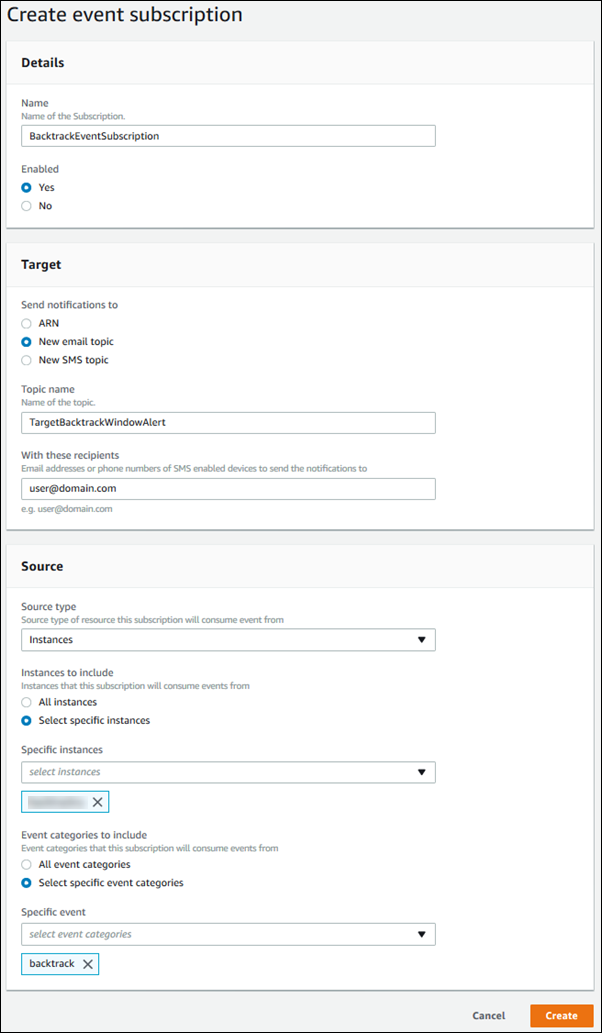Click the recipients email address field
Viewport: 602px width, 1033px height.
pyautogui.click(x=228, y=488)
